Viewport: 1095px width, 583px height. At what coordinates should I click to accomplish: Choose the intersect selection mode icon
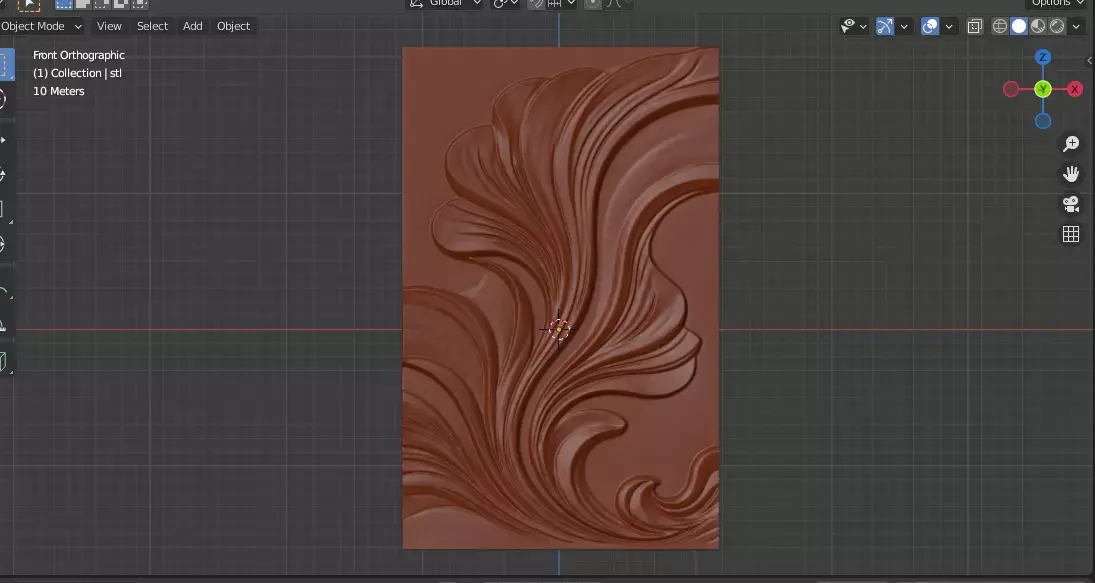139,3
